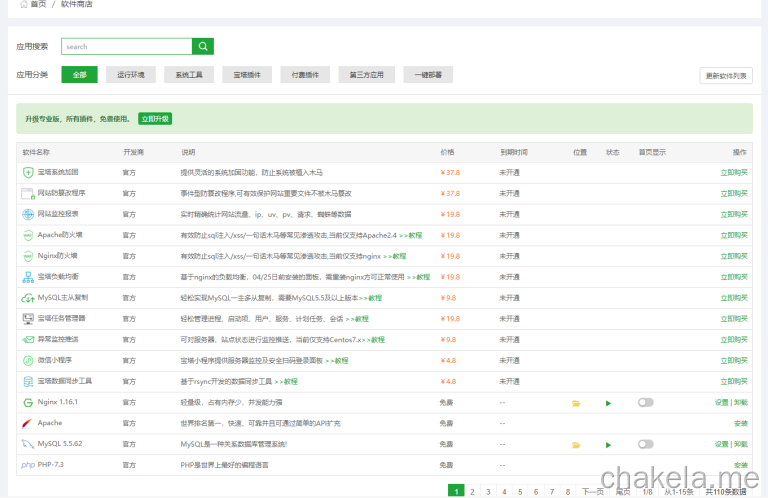Click the 尾页 last page button
This screenshot has height=498, width=768.
623,492
